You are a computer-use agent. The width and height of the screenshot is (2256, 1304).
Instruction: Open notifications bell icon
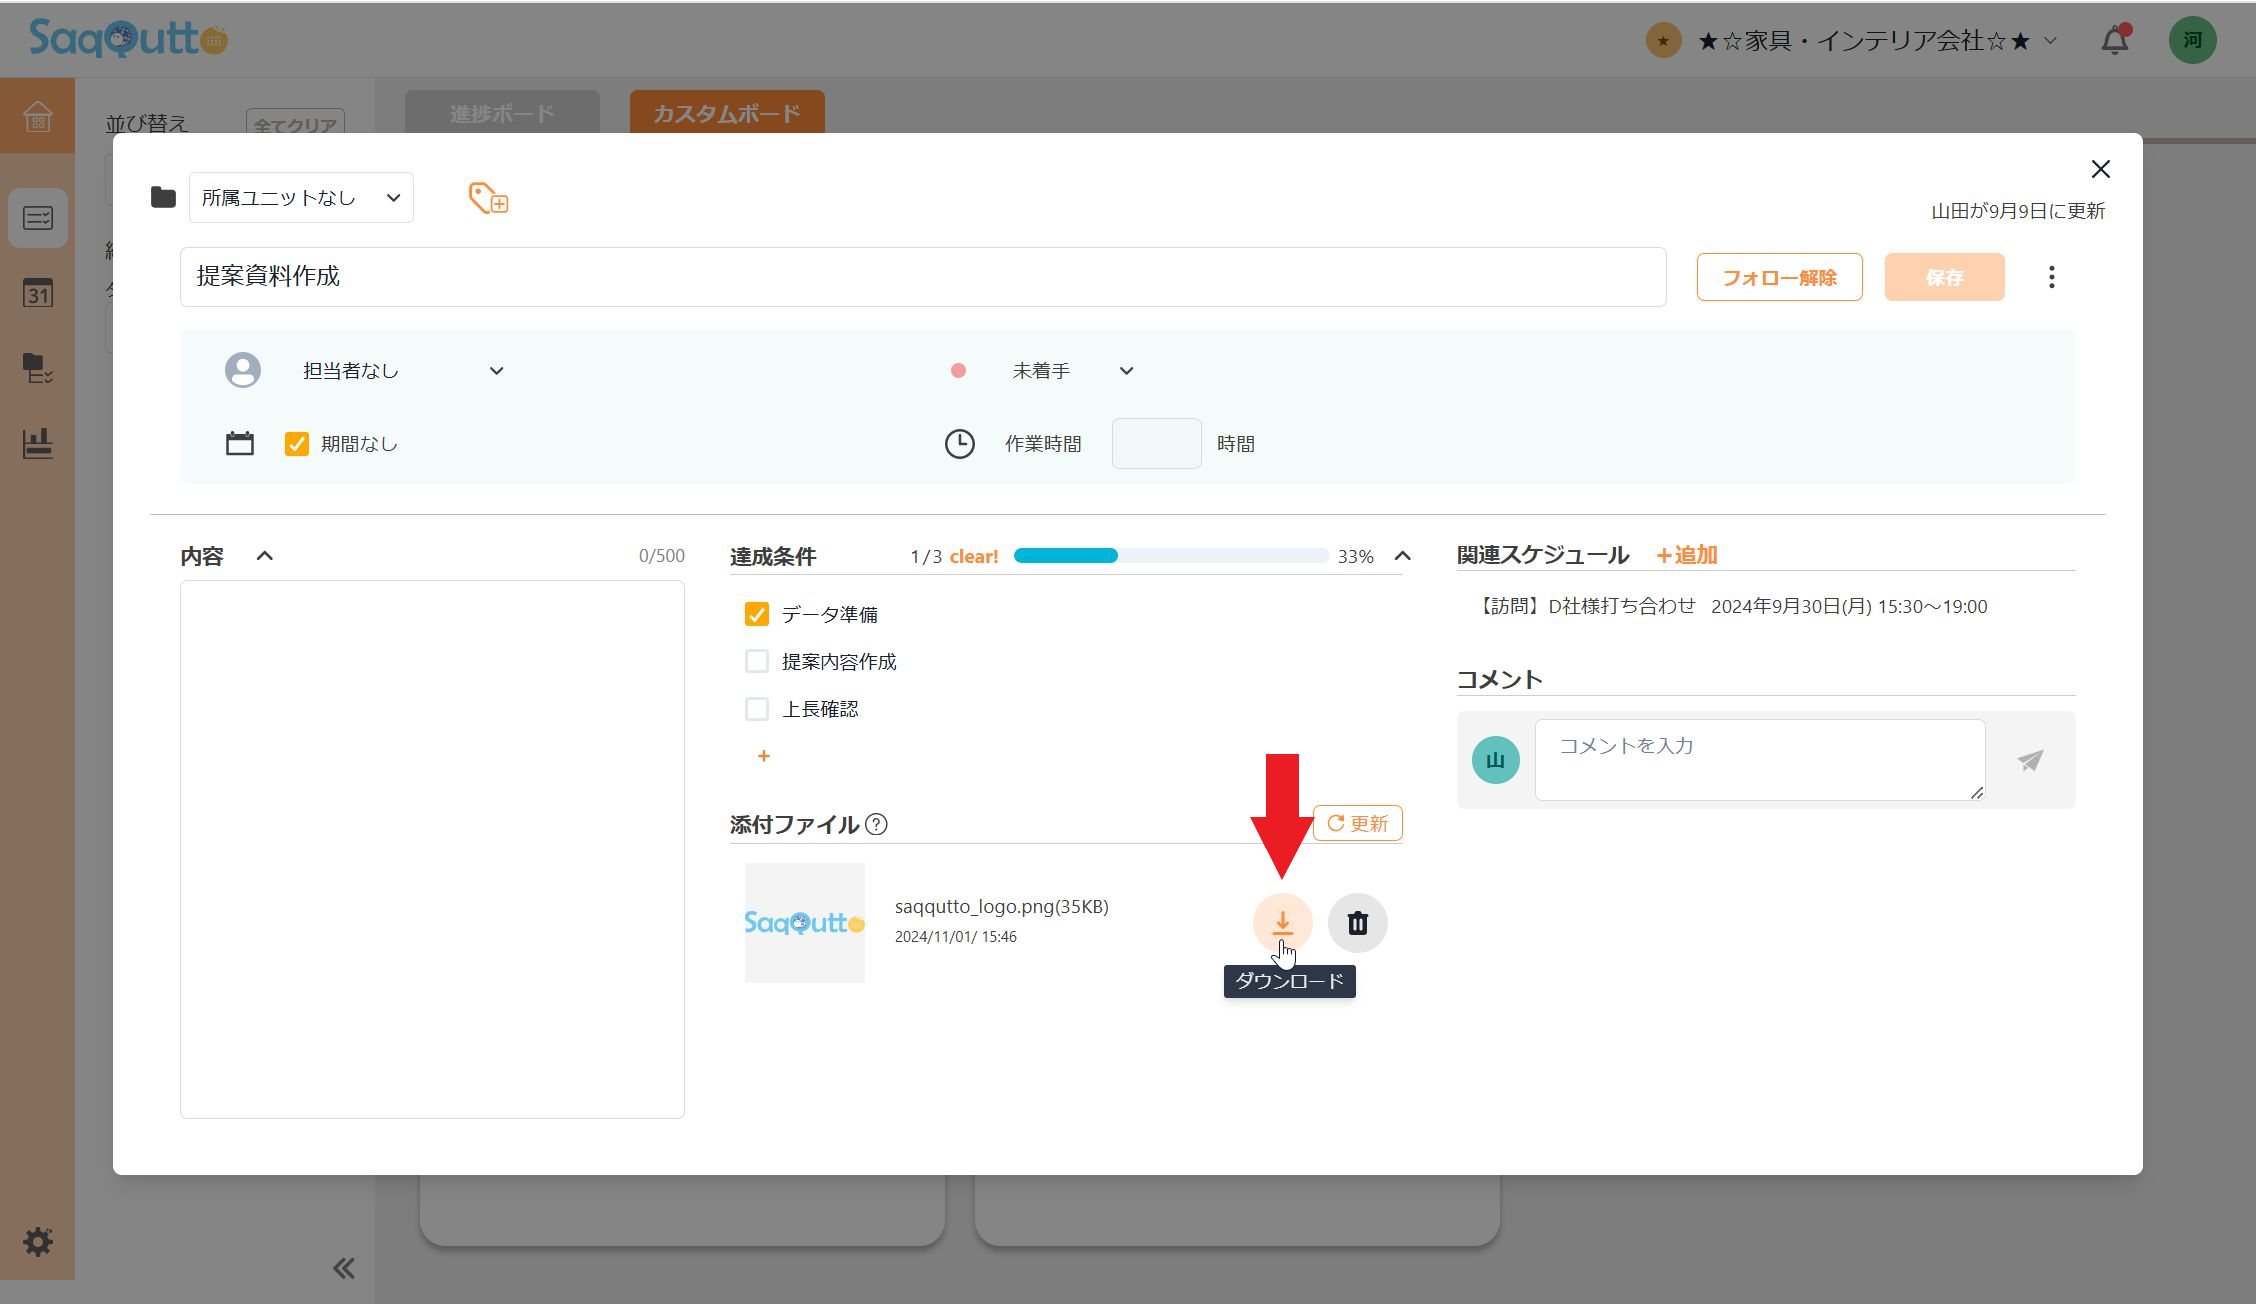2114,41
